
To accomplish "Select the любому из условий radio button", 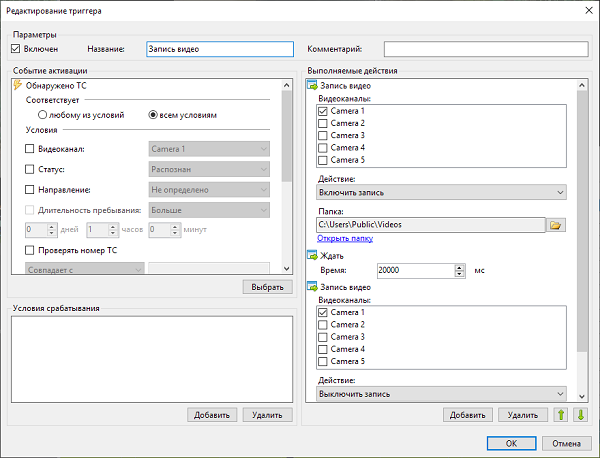I will (x=42, y=115).
